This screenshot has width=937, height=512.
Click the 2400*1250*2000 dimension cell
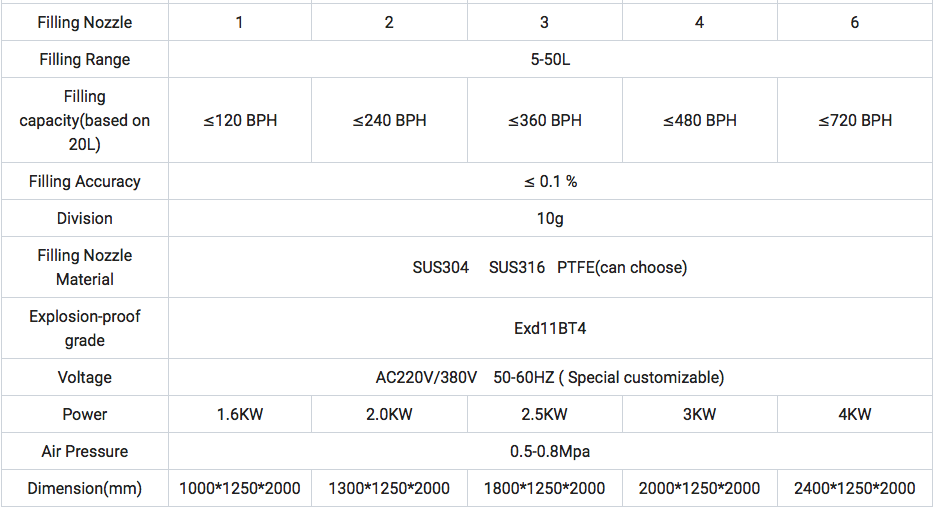[854, 488]
